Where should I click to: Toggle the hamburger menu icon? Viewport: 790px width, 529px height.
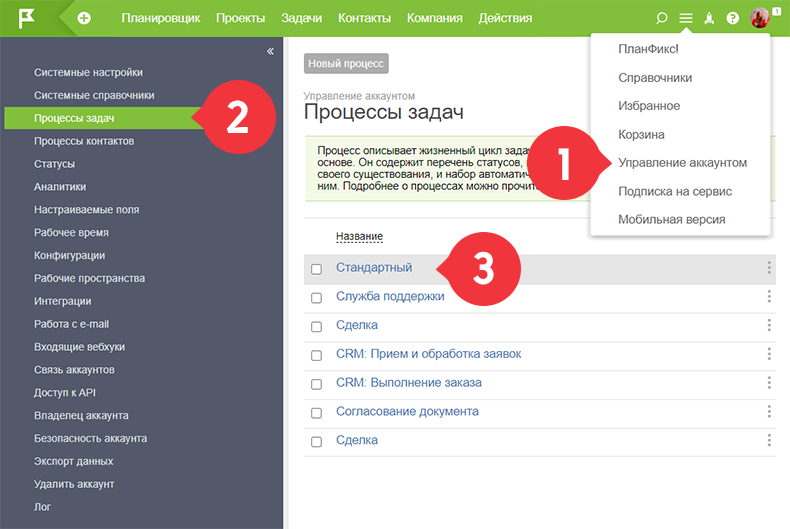click(x=686, y=18)
